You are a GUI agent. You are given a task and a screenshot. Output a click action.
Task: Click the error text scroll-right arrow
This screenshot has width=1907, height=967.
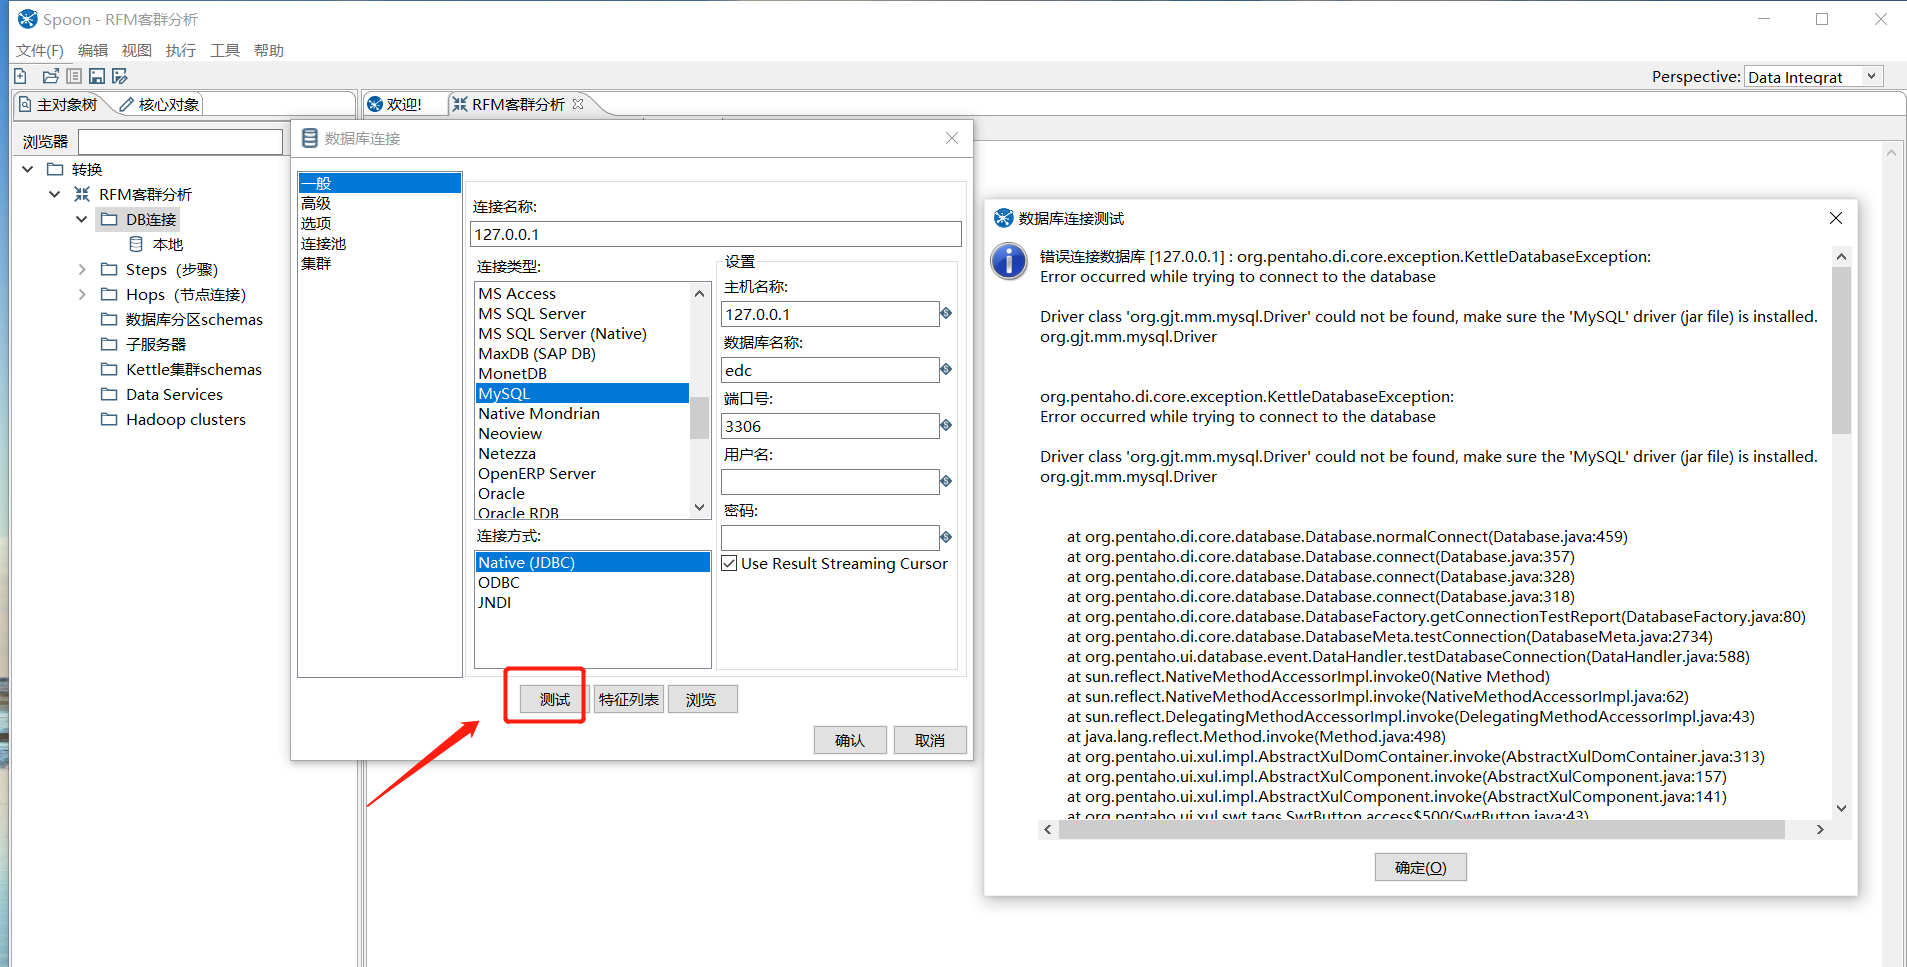1820,829
